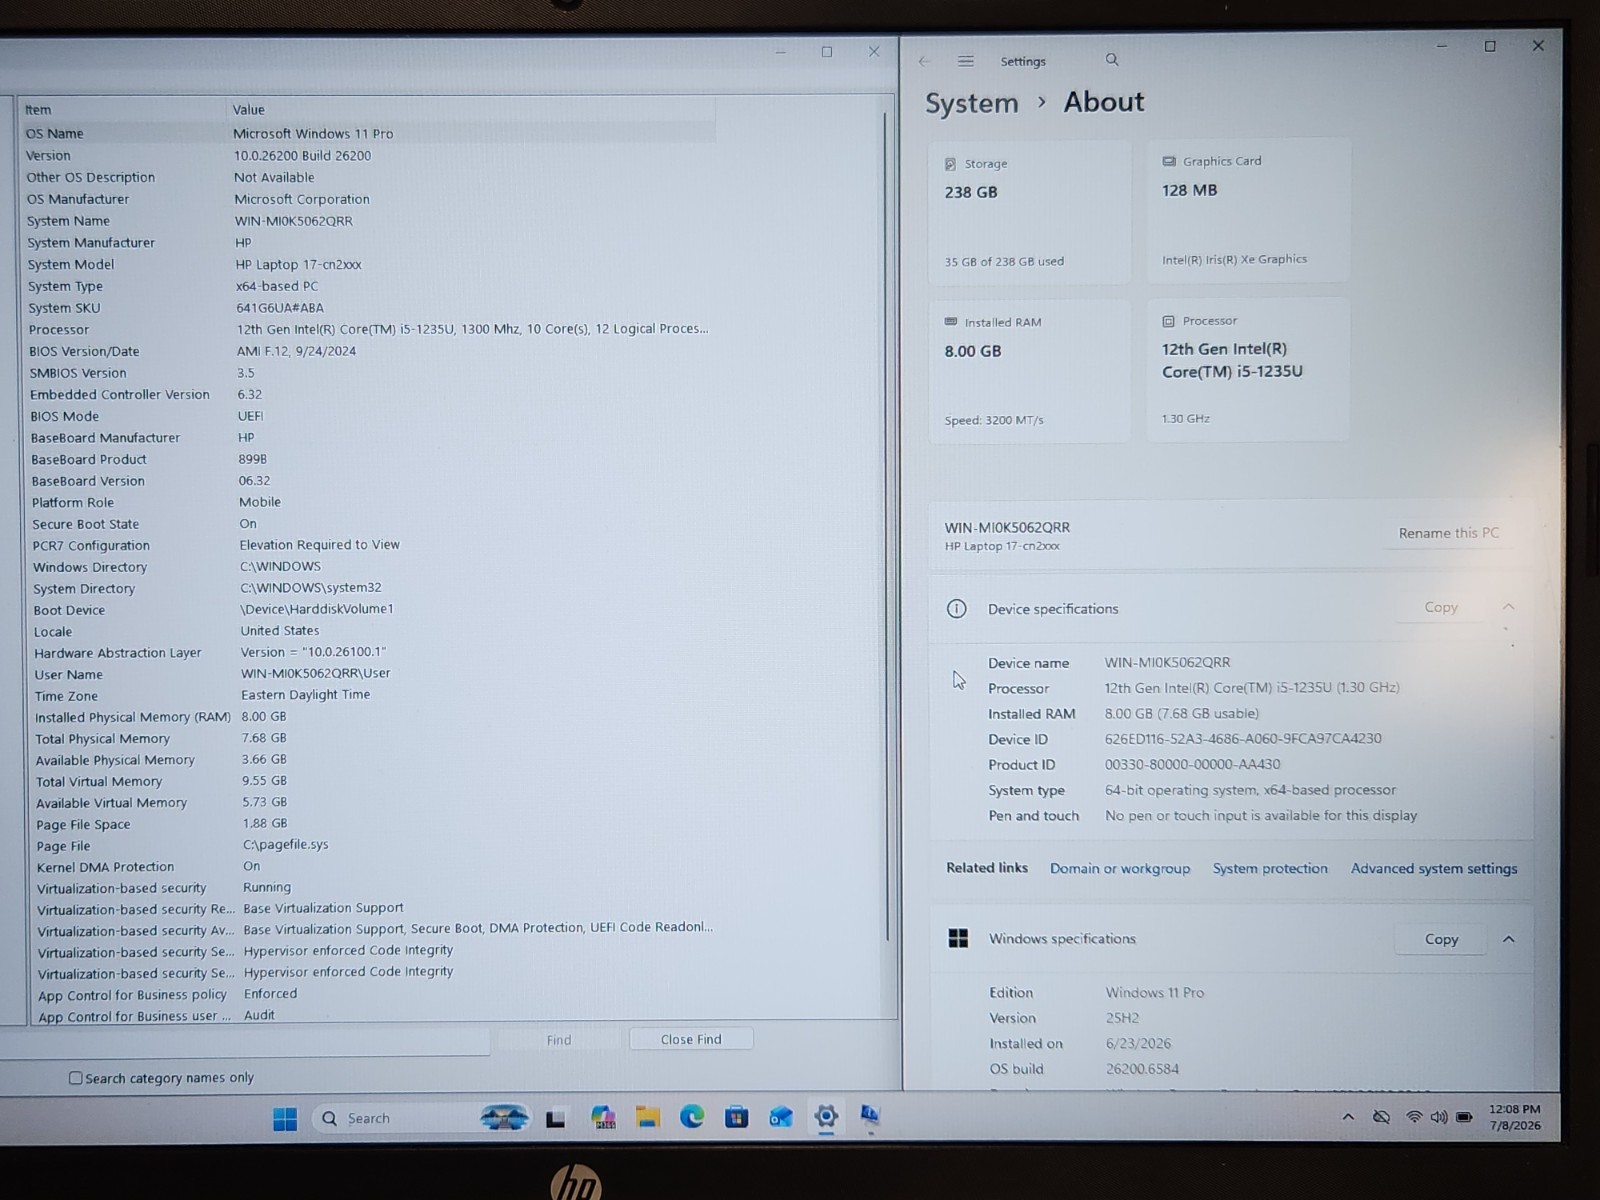Image resolution: width=1600 pixels, height=1200 pixels.
Task: Collapse the Windows specifications section
Action: tap(1508, 939)
